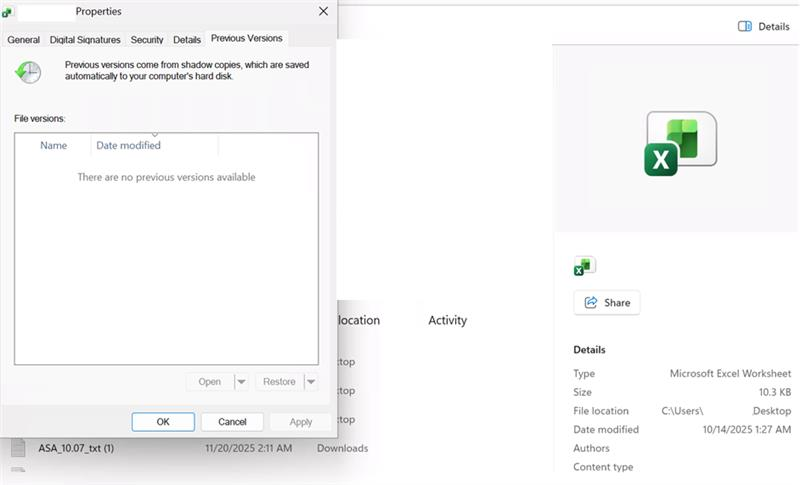The height and width of the screenshot is (485, 800).
Task: Click the Content type label
Action: pyautogui.click(x=603, y=467)
